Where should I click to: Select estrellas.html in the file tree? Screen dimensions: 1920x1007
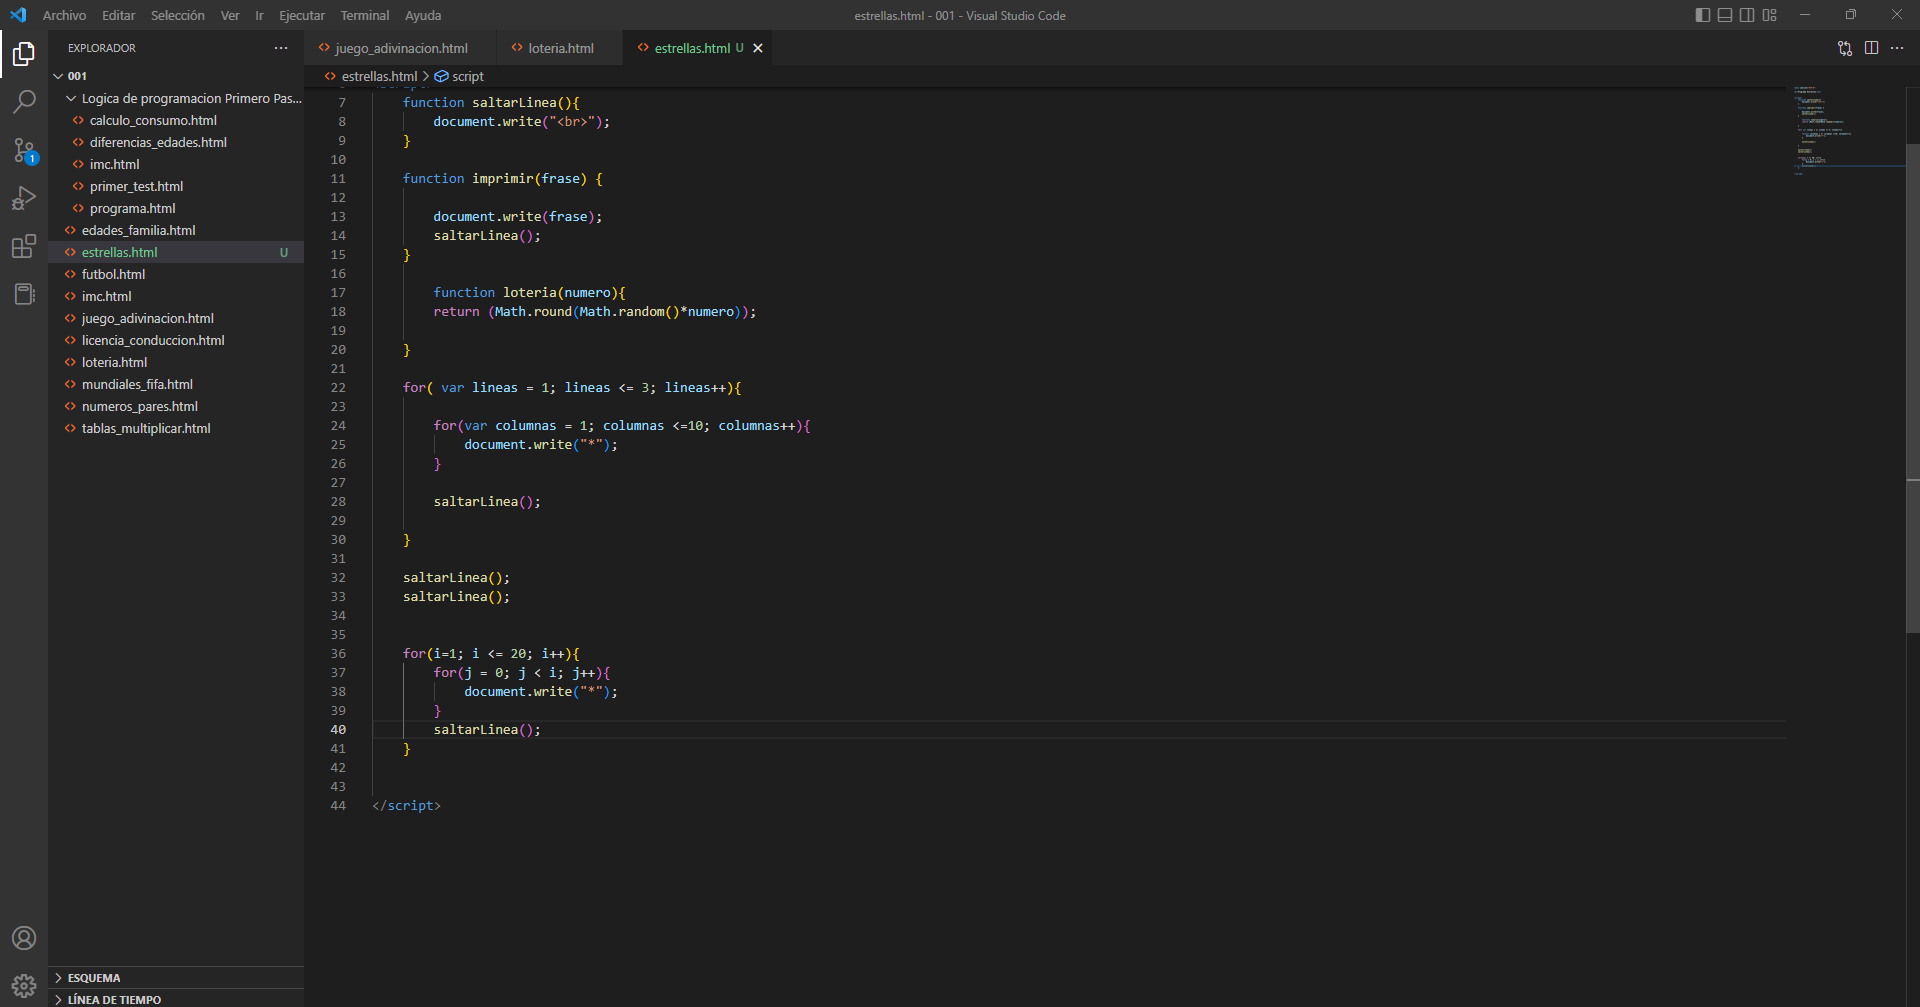pos(176,252)
